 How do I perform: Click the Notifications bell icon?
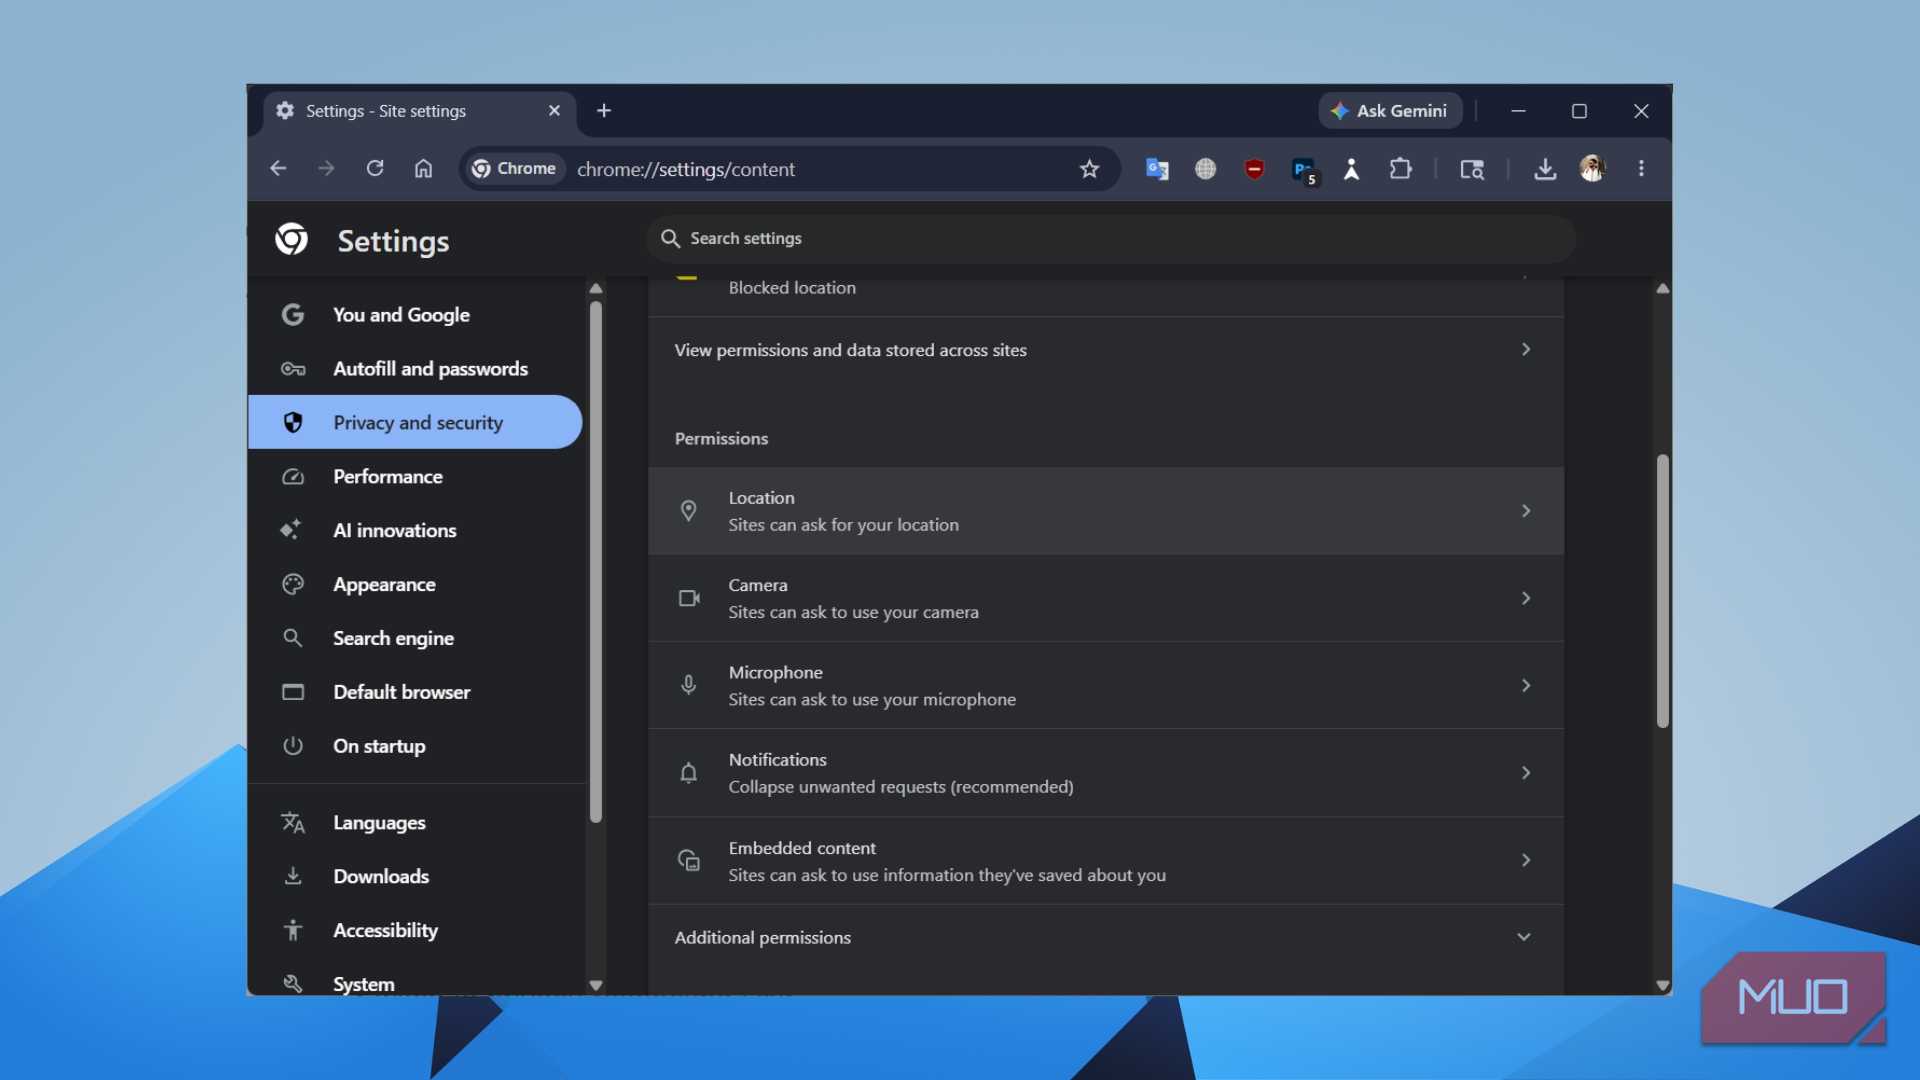point(688,773)
